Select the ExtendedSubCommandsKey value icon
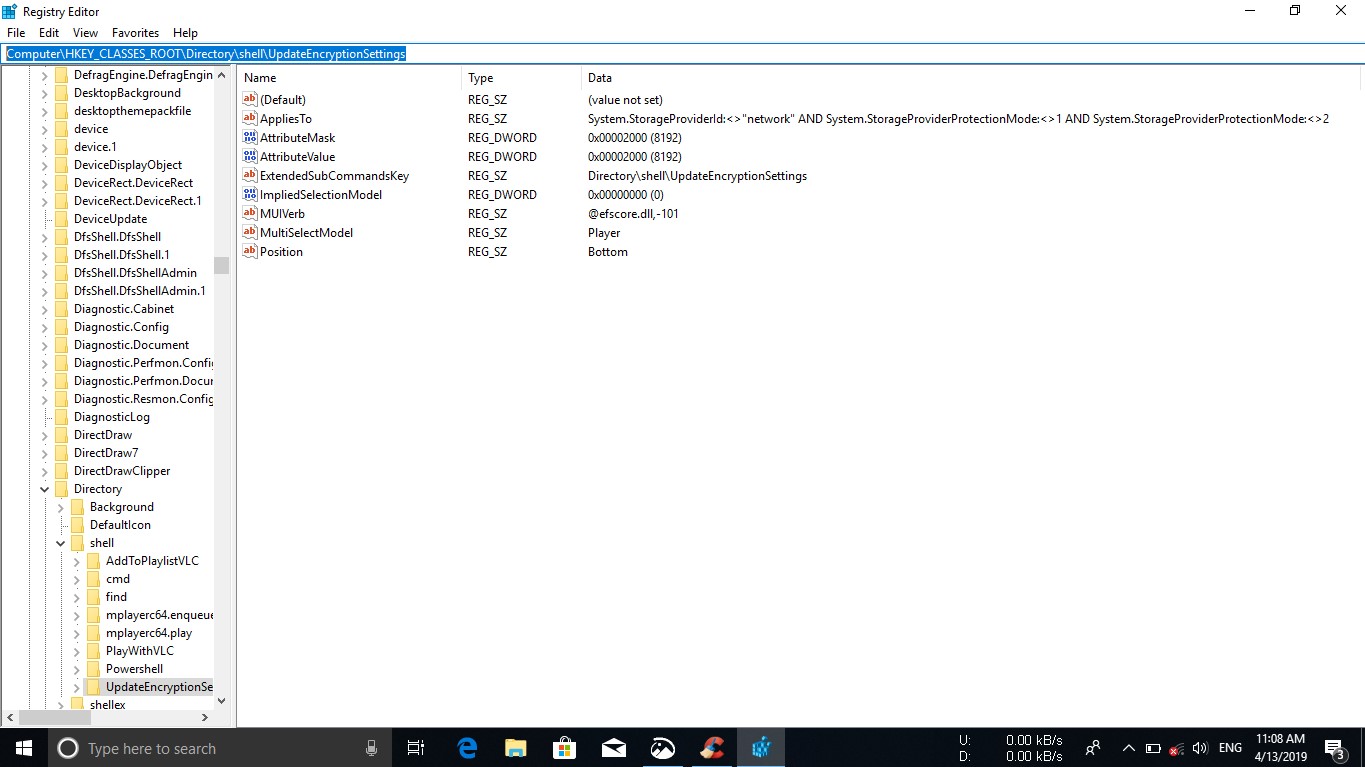This screenshot has height=767, width=1365. [250, 175]
